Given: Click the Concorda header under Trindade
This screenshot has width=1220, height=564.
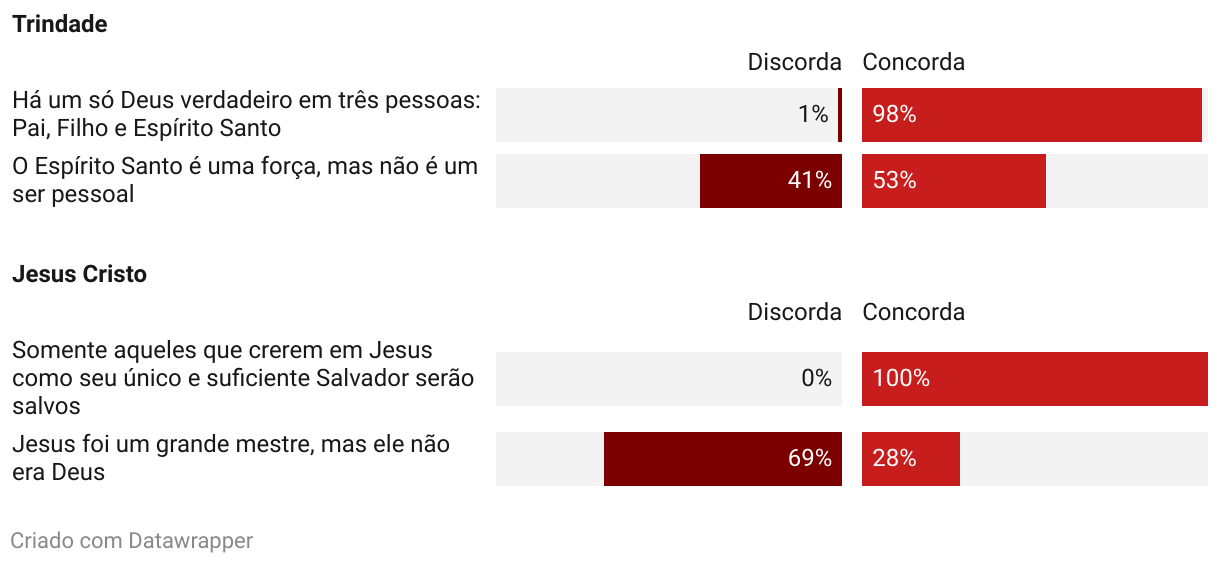Looking at the screenshot, I should [914, 62].
